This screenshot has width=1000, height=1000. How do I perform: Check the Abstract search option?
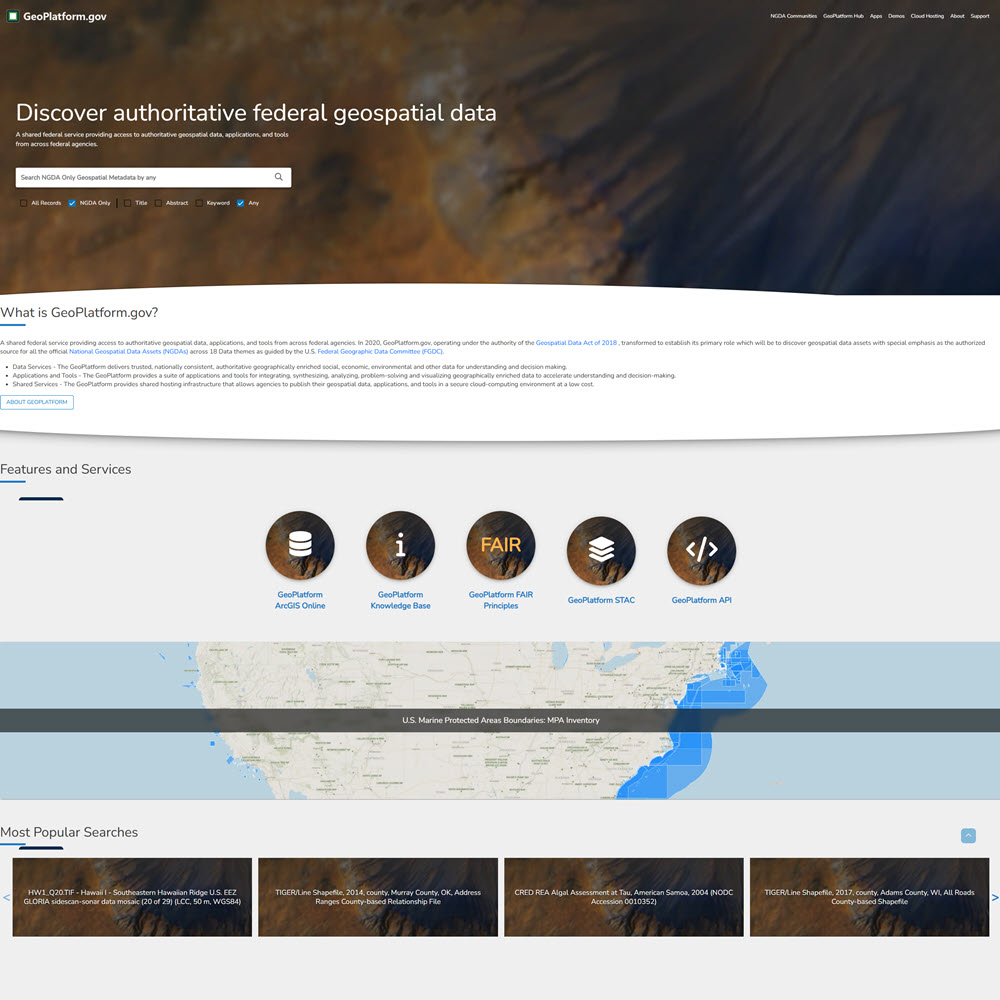pyautogui.click(x=158, y=203)
